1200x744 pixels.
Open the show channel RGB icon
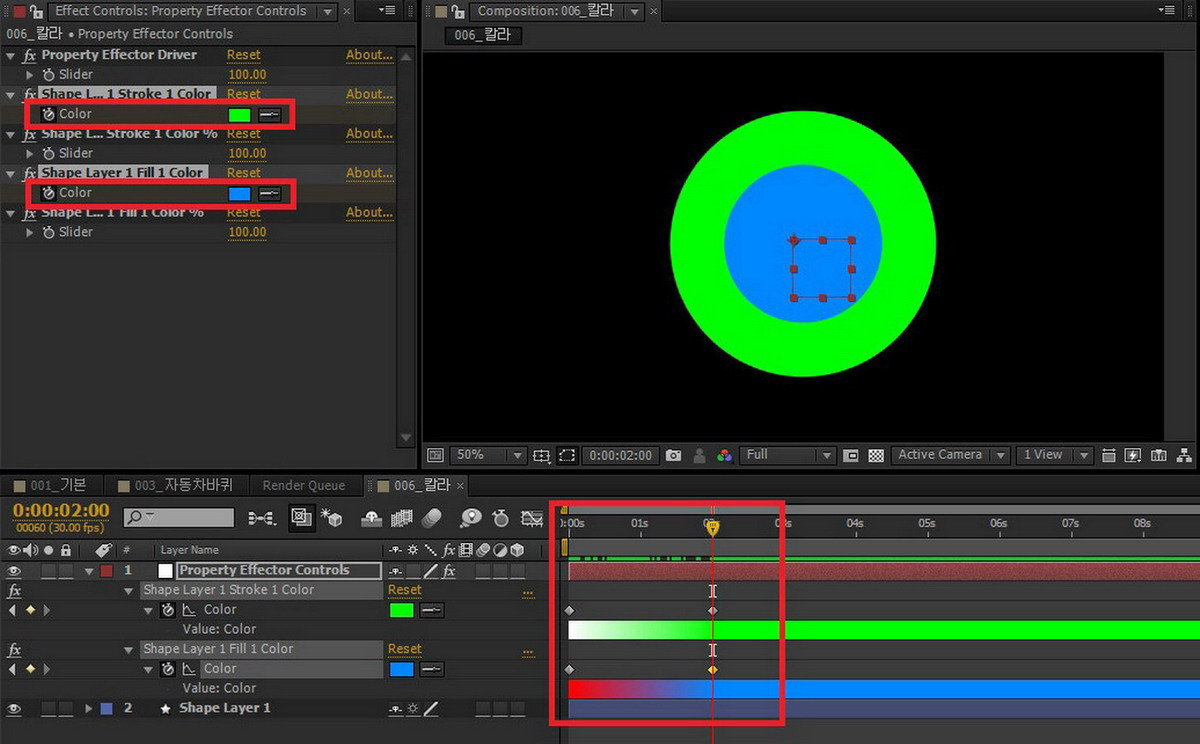tap(724, 455)
